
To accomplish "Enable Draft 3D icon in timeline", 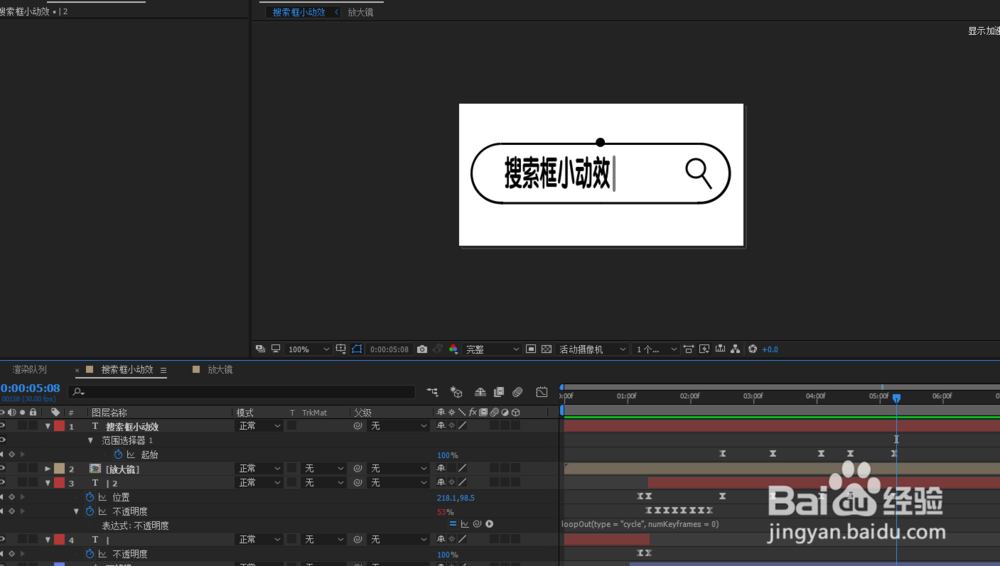I will (456, 392).
